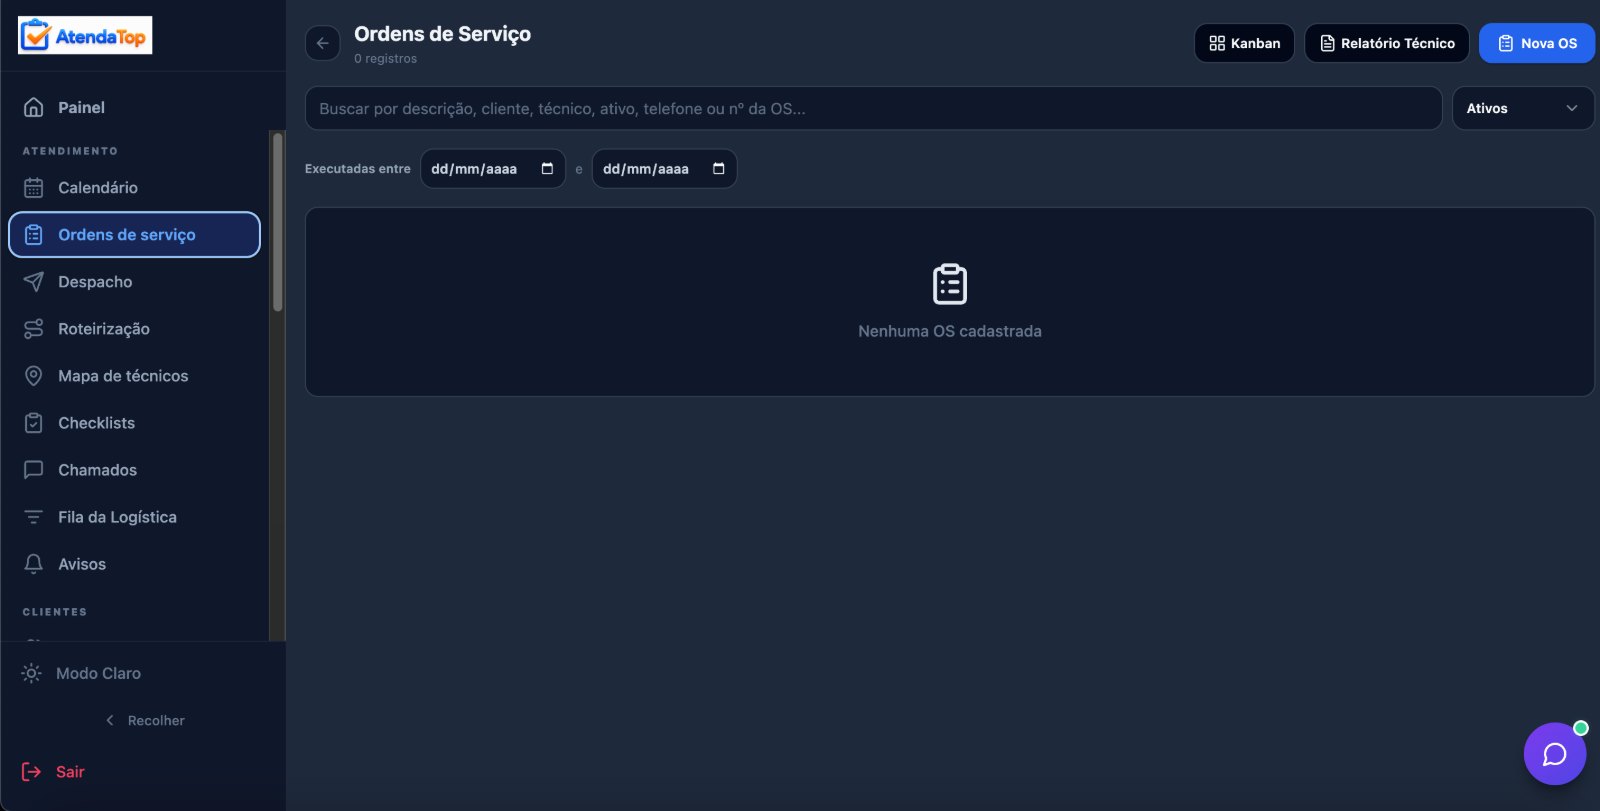
Task: Go to Chamados menu item
Action: [134, 470]
